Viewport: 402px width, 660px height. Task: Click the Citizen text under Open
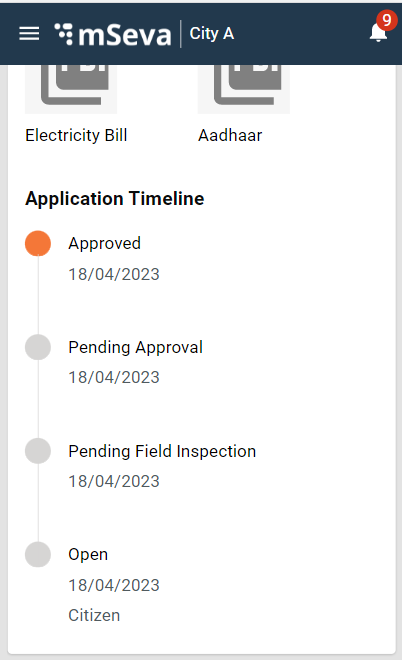pos(94,615)
